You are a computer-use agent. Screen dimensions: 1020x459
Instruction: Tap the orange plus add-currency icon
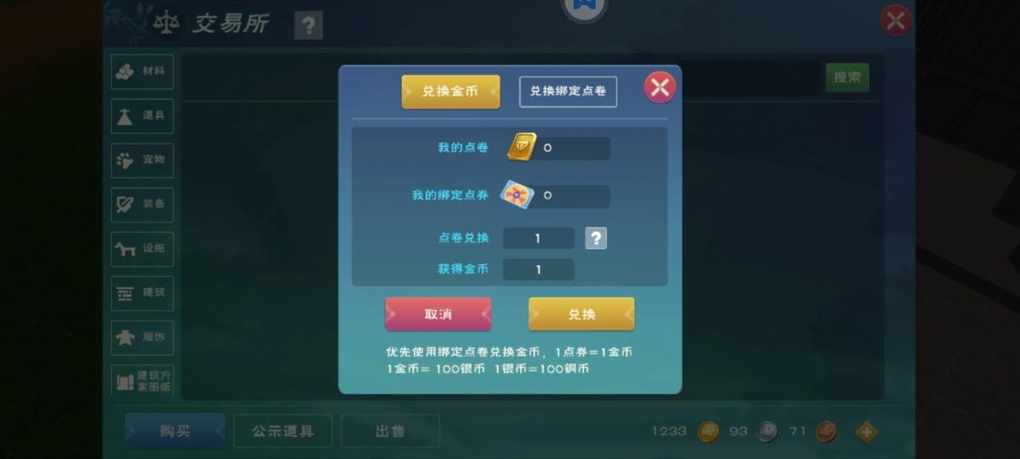[x=866, y=431]
